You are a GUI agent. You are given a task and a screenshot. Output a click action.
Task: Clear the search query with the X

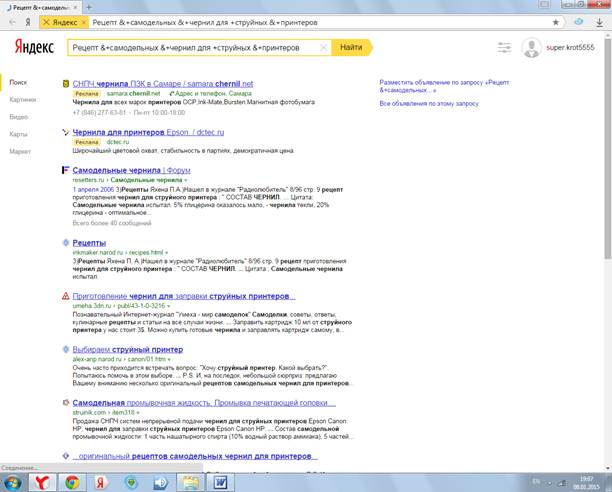click(x=323, y=47)
